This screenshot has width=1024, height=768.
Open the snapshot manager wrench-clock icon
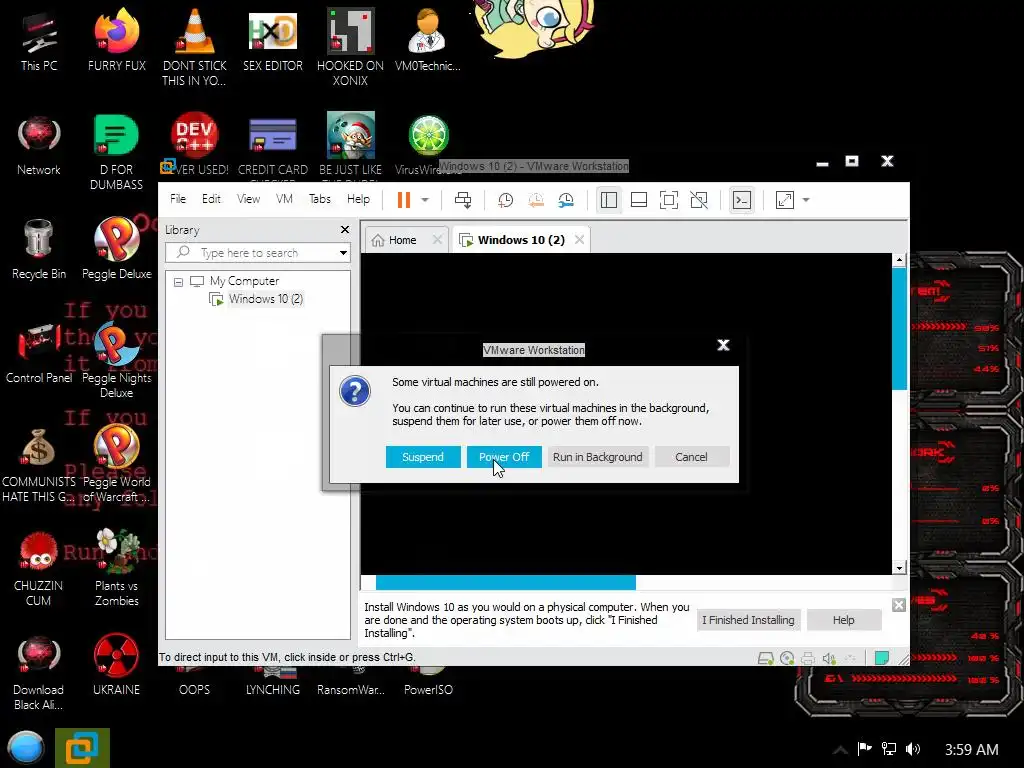tap(566, 200)
